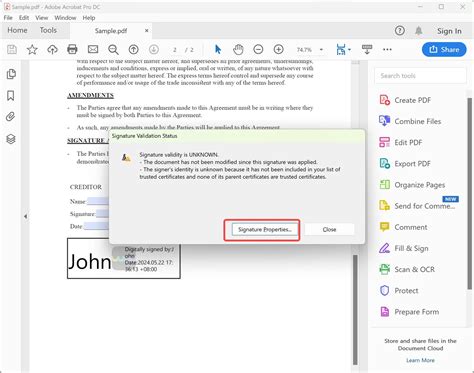Open more tools ellipsis menu
Image resolution: width=474 pixels, height=373 pixels.
pos(387,50)
